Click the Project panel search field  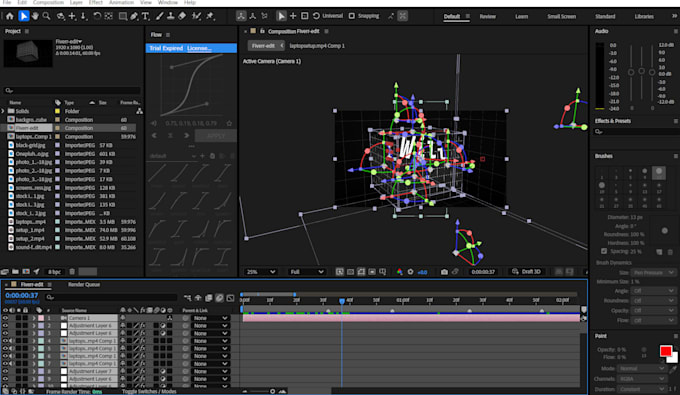[x=72, y=91]
